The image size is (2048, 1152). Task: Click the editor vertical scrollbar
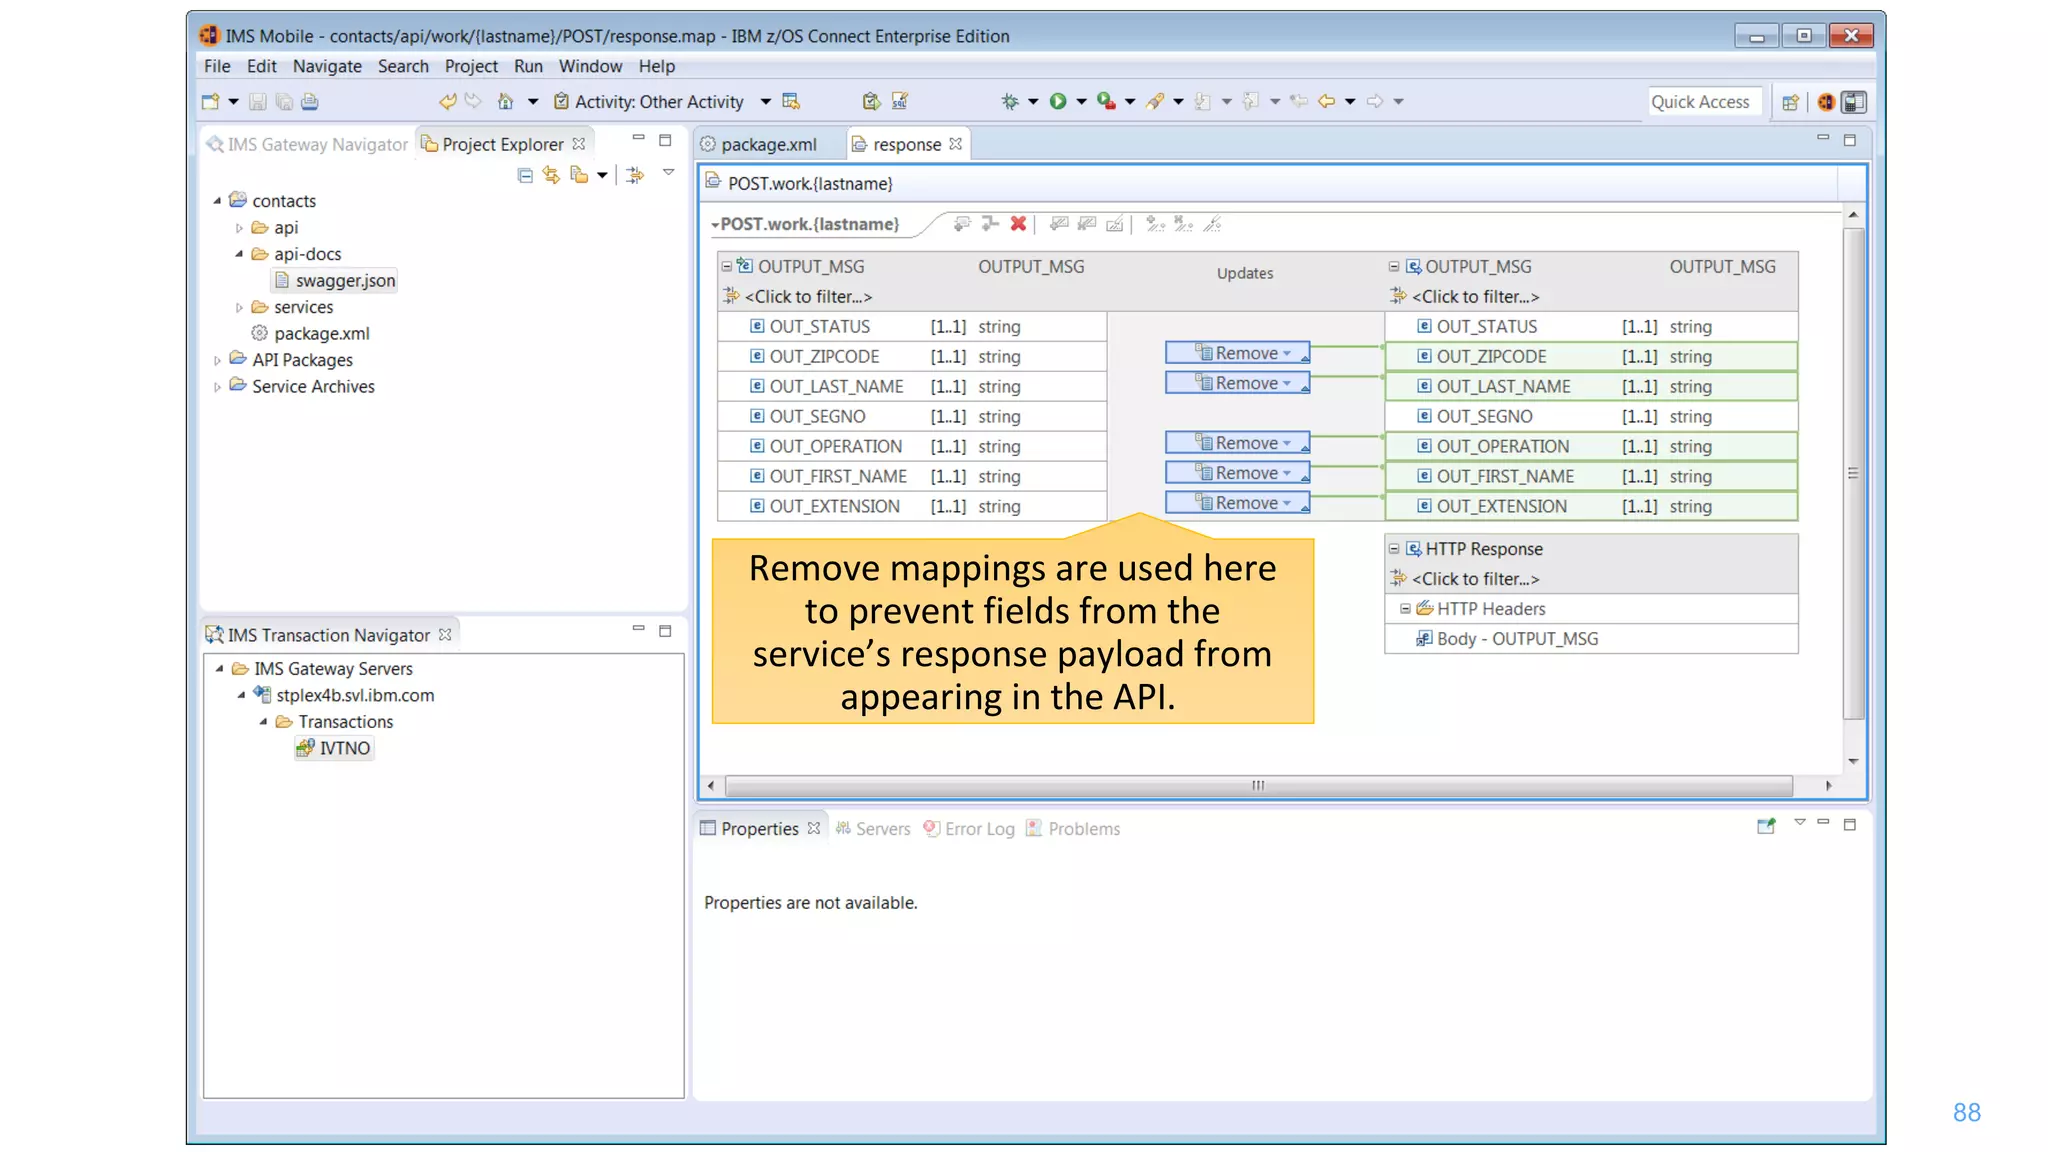pyautogui.click(x=1853, y=474)
